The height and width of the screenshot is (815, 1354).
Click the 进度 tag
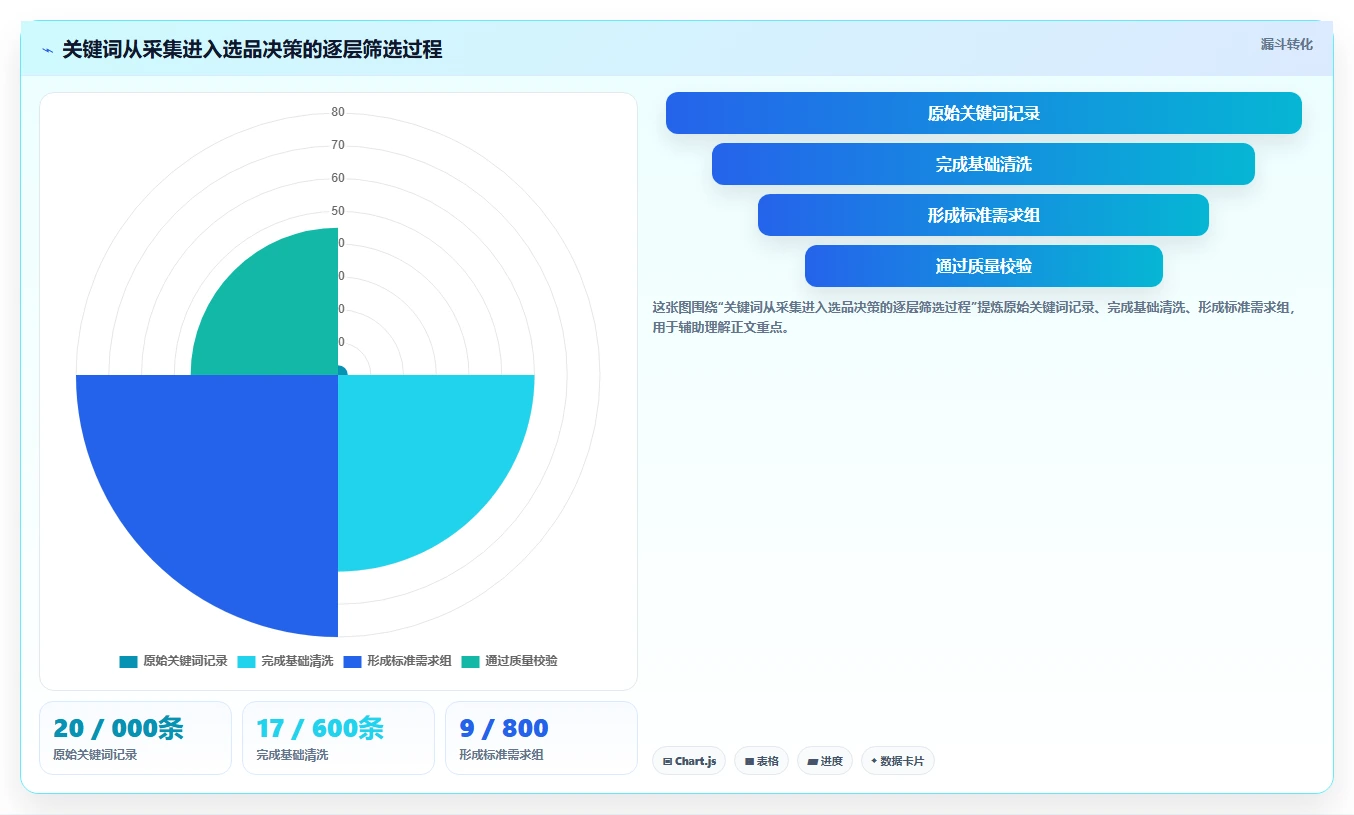pyautogui.click(x=825, y=761)
